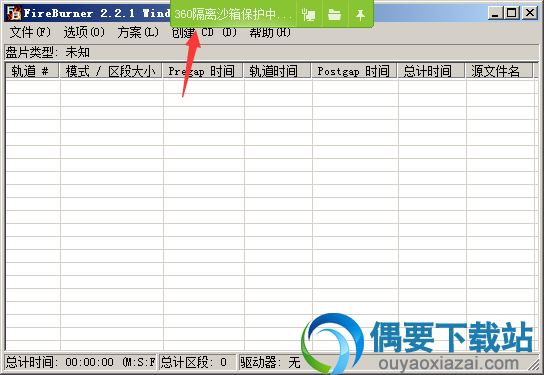Open the 360 sandbox folder icon
544x375 pixels.
(x=334, y=15)
